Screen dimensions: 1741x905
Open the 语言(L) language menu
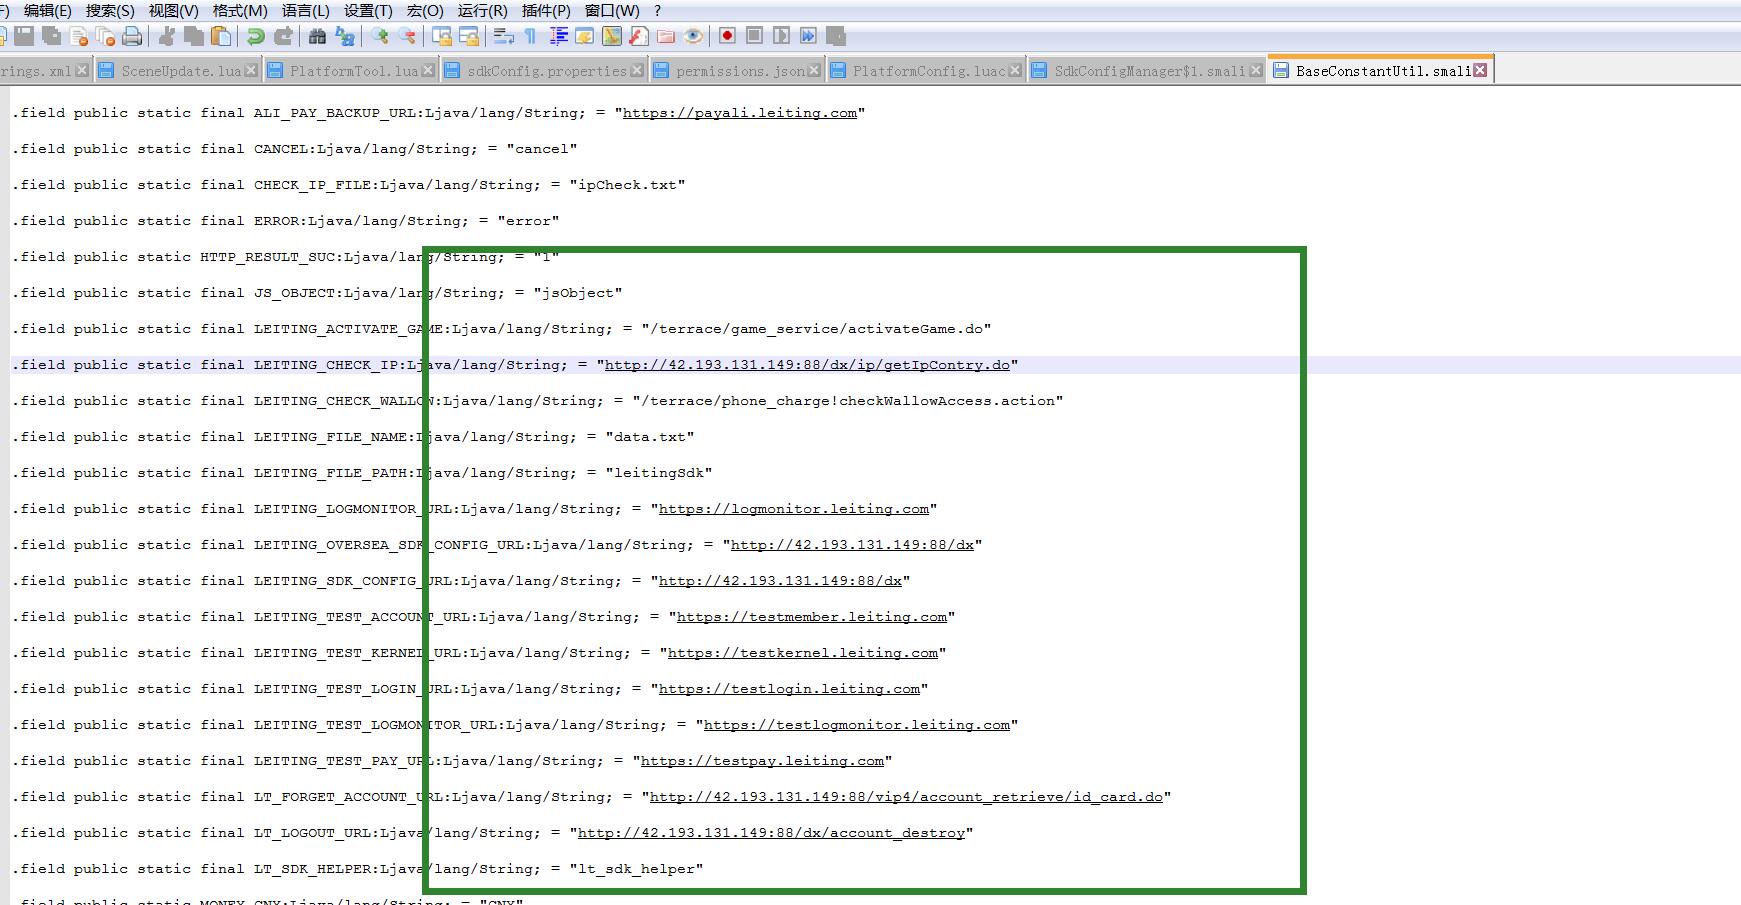click(x=305, y=11)
